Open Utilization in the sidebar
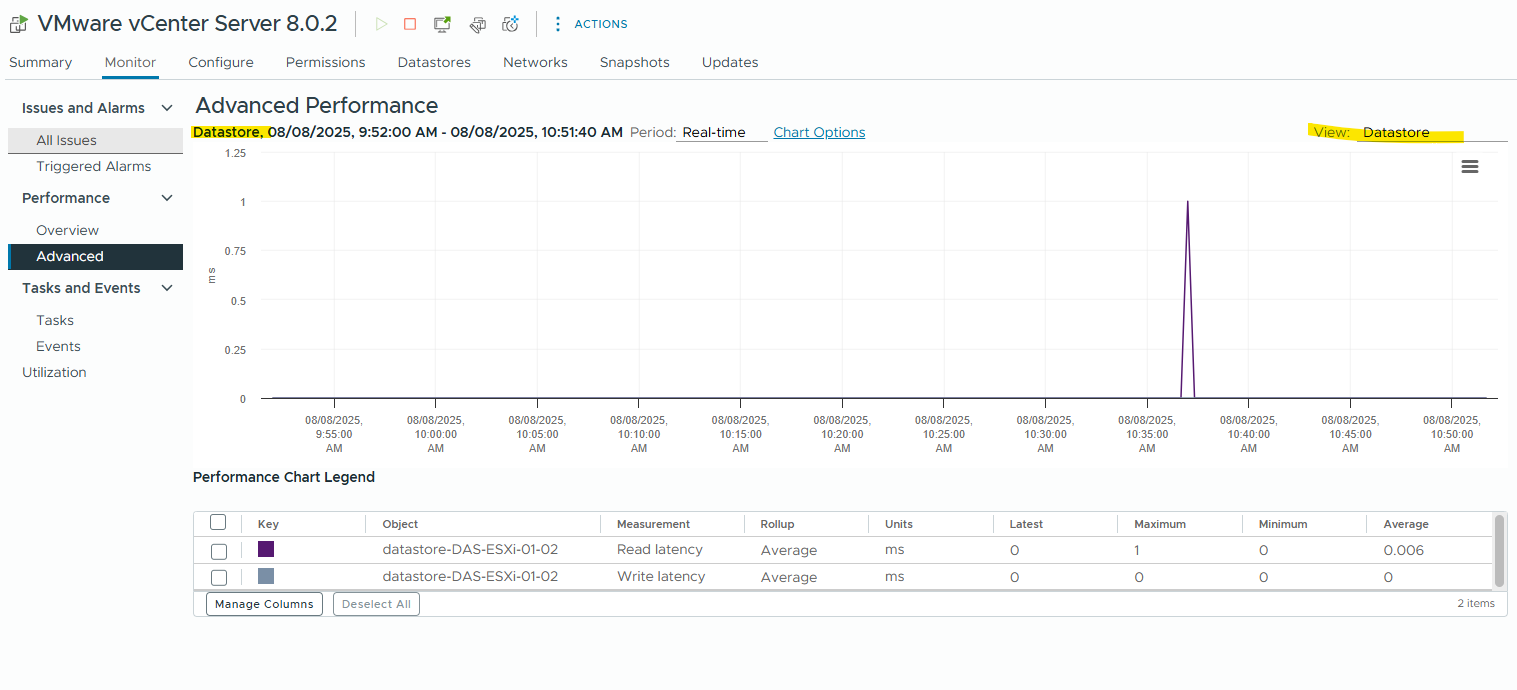 point(54,372)
